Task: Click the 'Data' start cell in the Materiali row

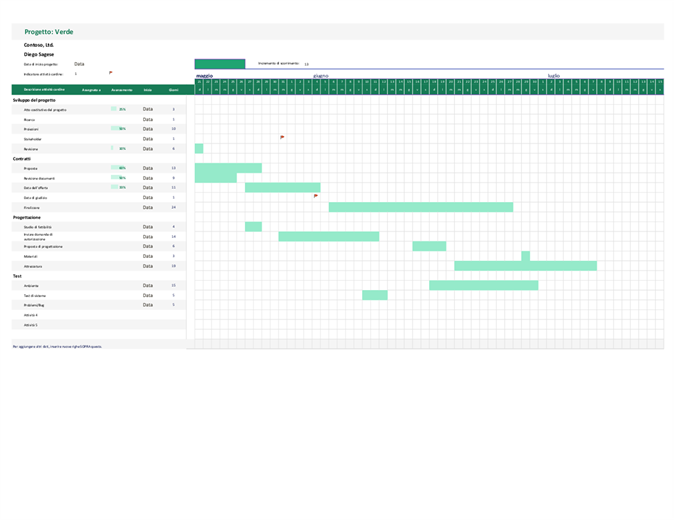Action: pos(148,256)
